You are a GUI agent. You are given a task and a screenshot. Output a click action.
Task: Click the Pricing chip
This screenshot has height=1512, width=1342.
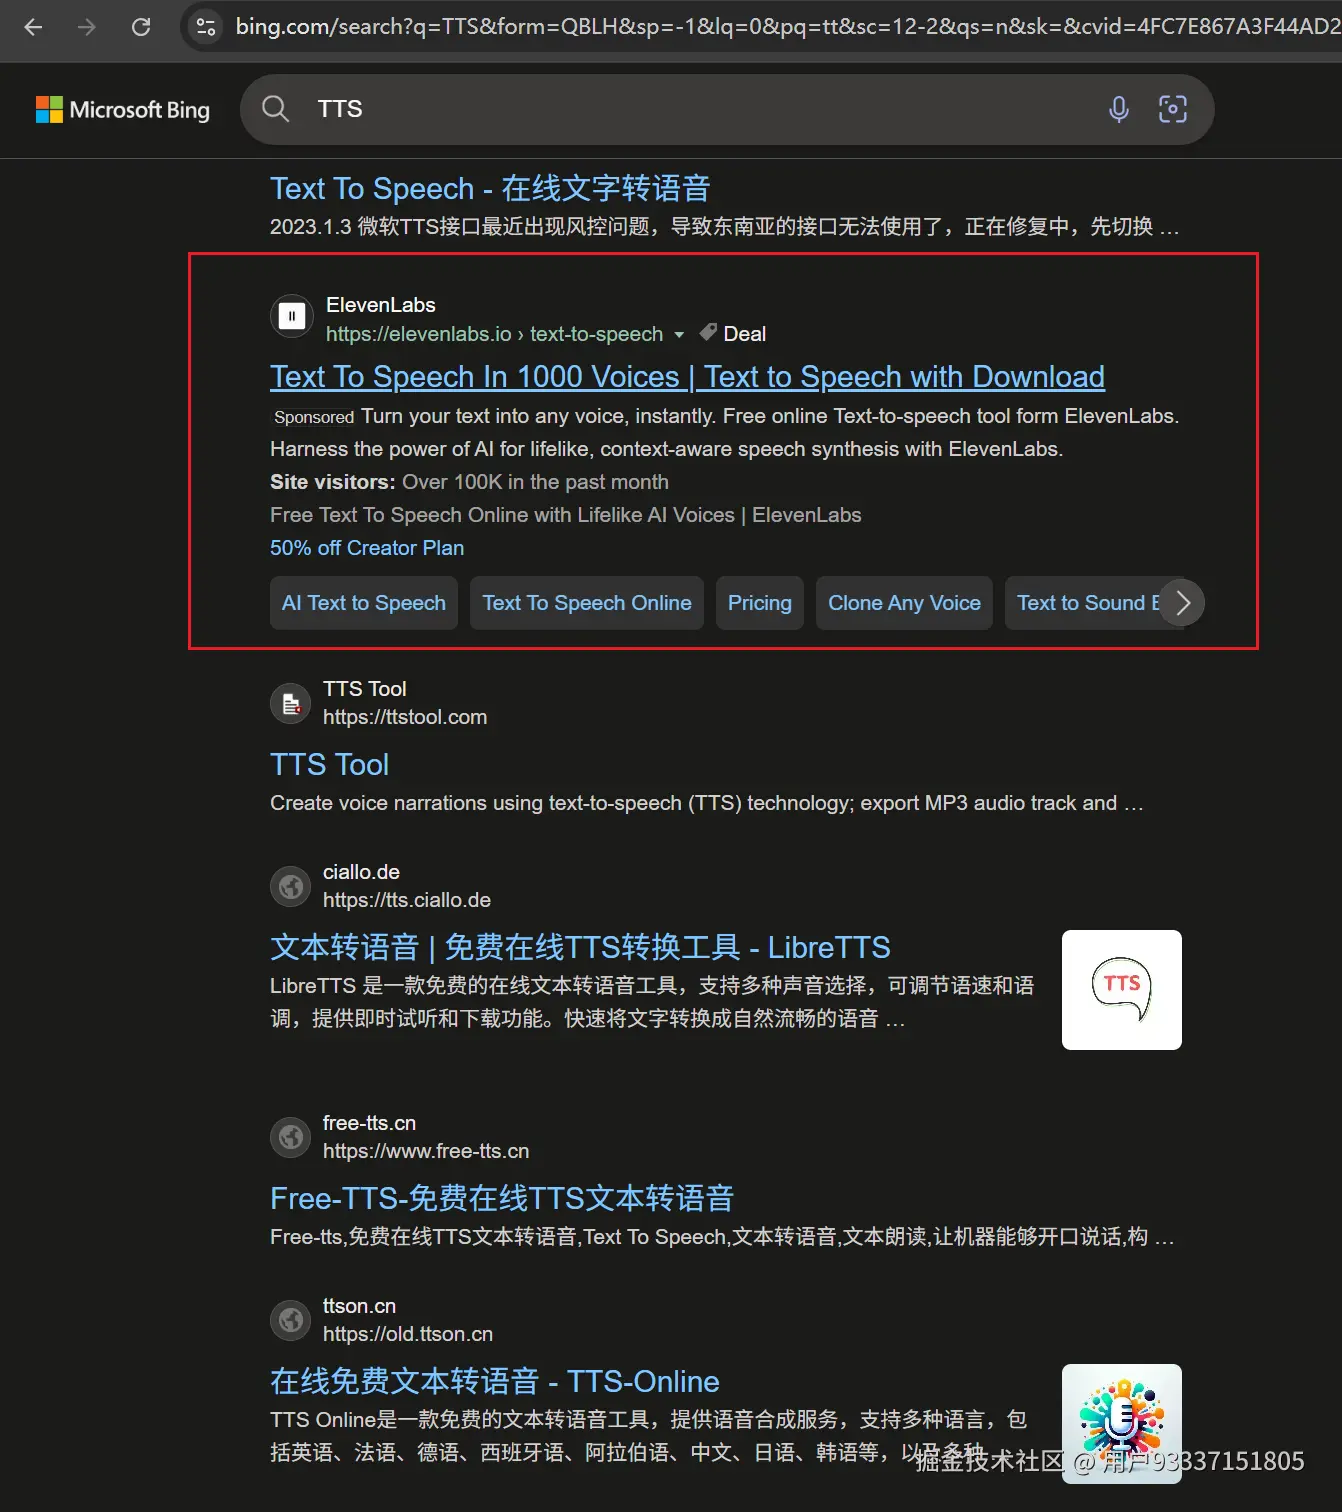click(x=760, y=603)
